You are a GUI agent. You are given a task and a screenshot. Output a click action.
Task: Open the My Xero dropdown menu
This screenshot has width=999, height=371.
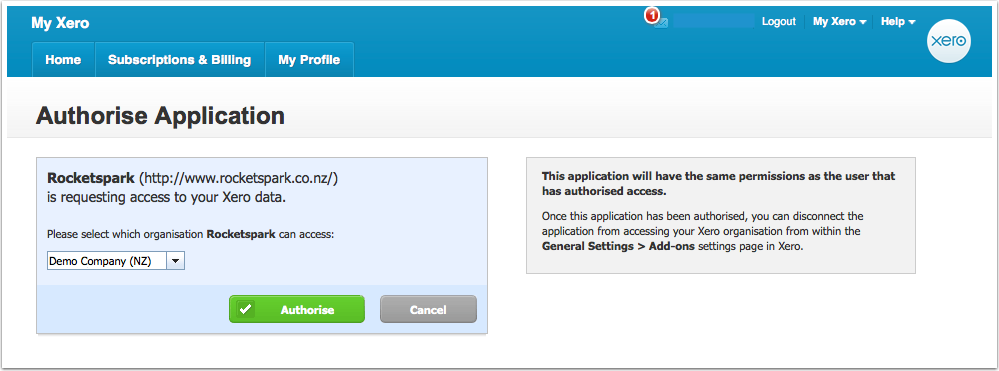click(840, 22)
